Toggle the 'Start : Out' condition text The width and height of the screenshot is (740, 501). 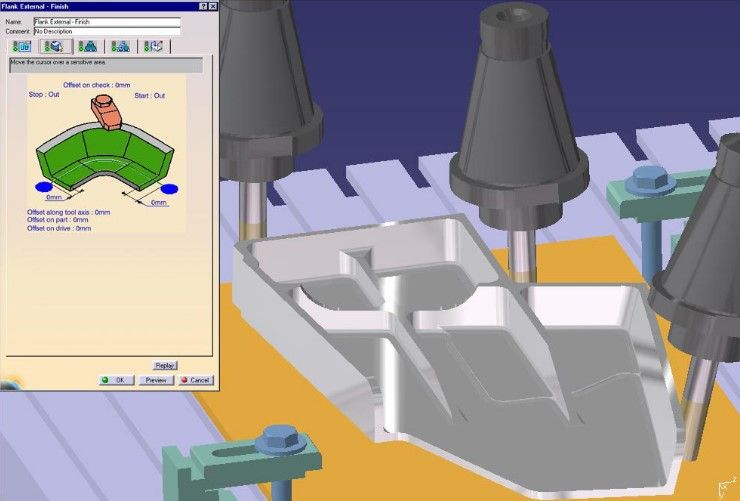tap(148, 95)
